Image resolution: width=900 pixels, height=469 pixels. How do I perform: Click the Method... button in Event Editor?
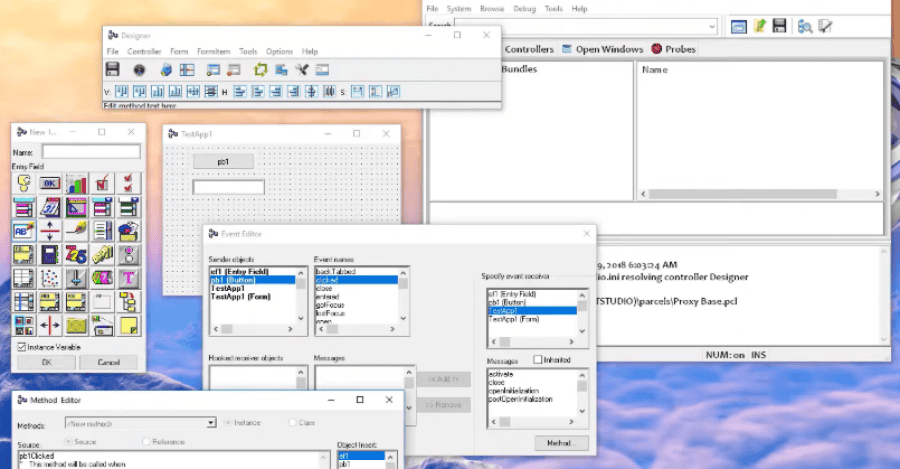tap(561, 443)
